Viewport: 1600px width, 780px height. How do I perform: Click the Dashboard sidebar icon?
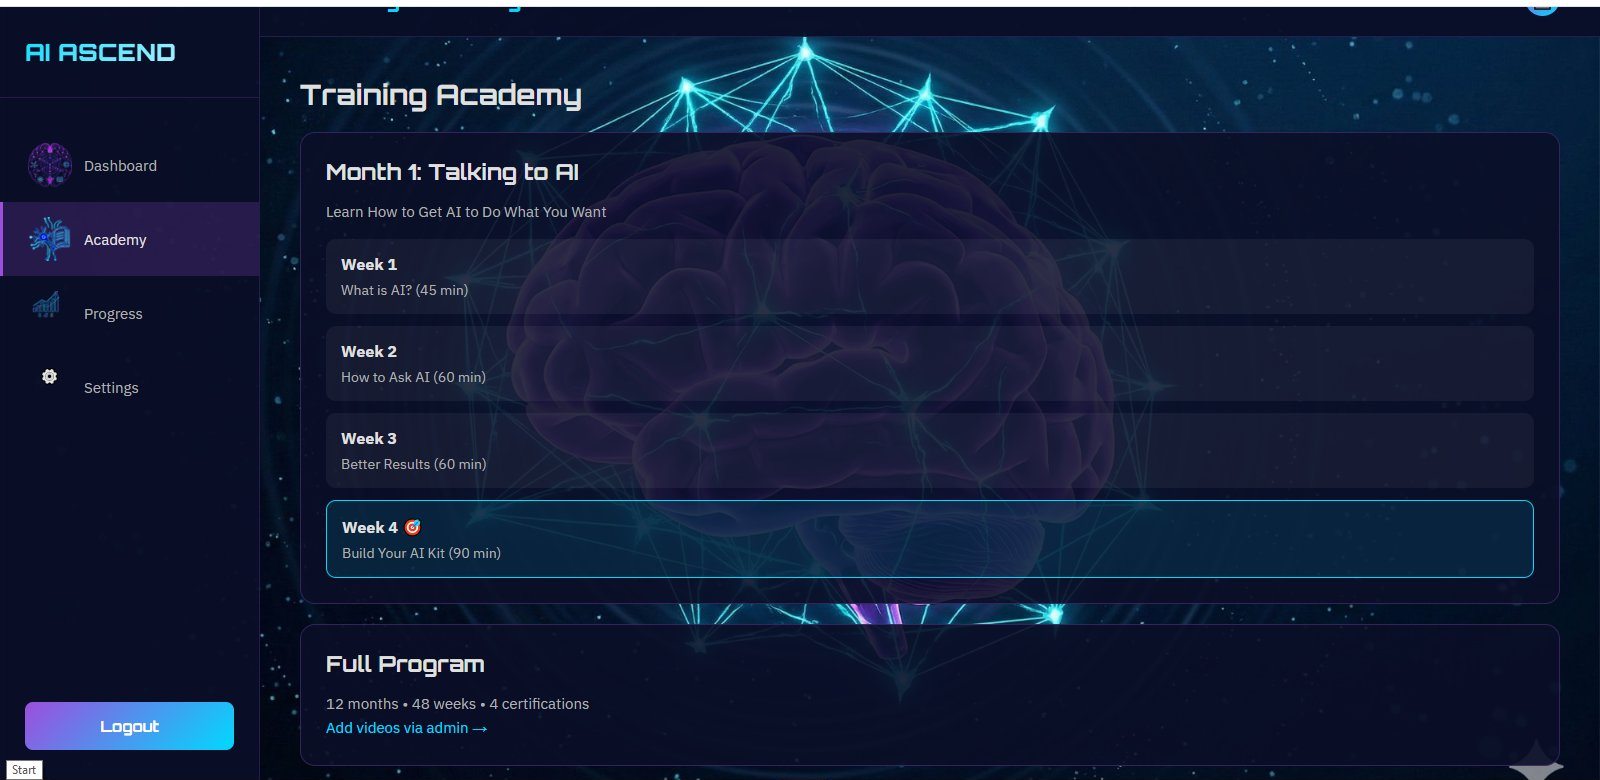tap(49, 165)
